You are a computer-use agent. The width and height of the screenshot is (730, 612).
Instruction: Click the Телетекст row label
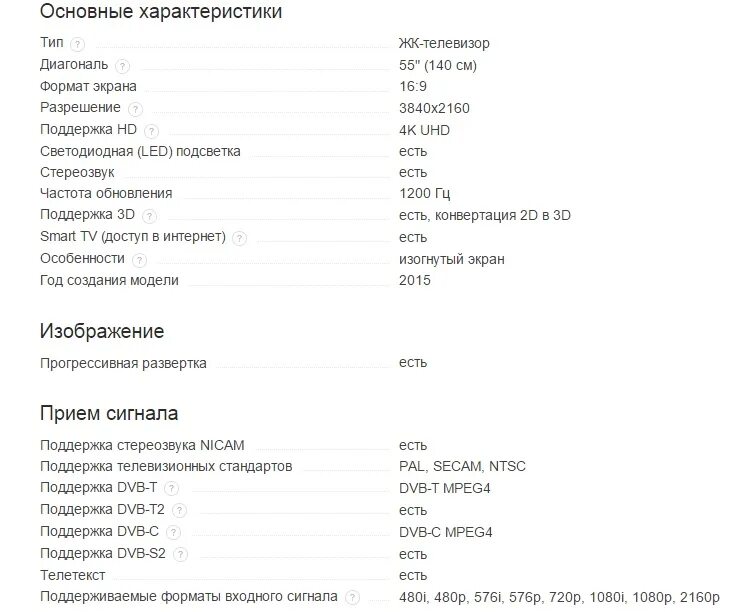point(73,576)
